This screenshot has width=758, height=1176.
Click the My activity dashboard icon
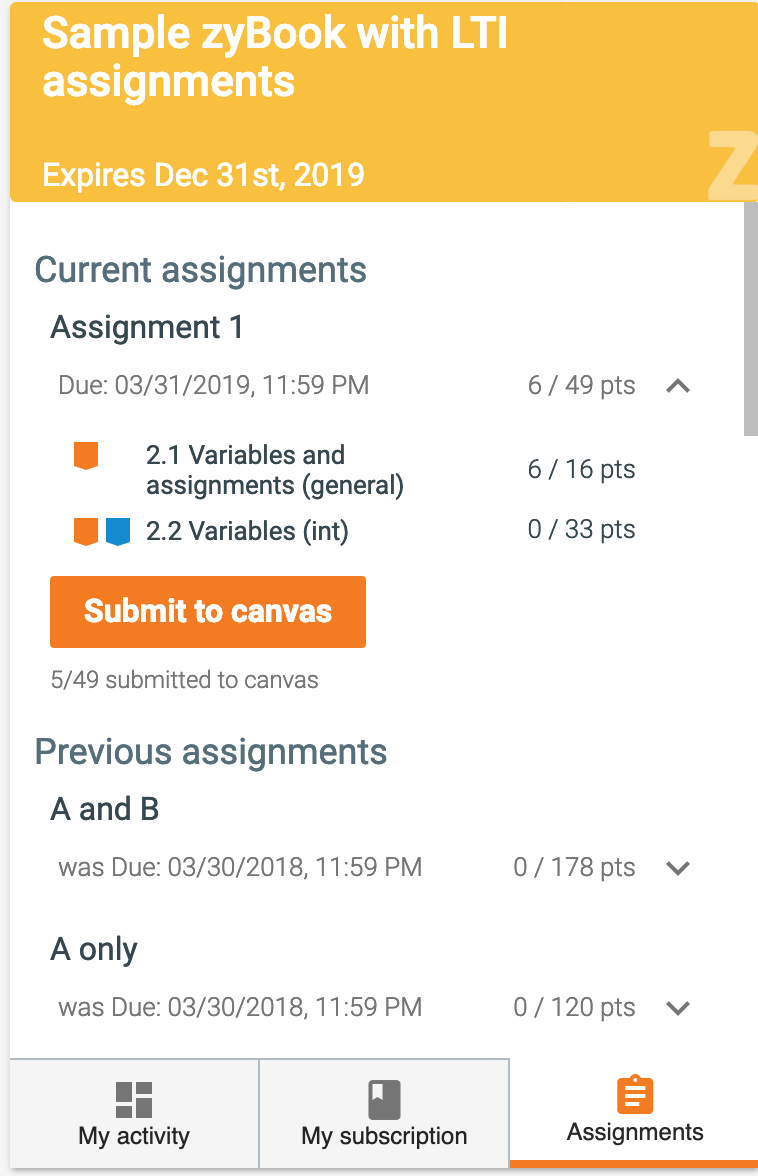(134, 1099)
